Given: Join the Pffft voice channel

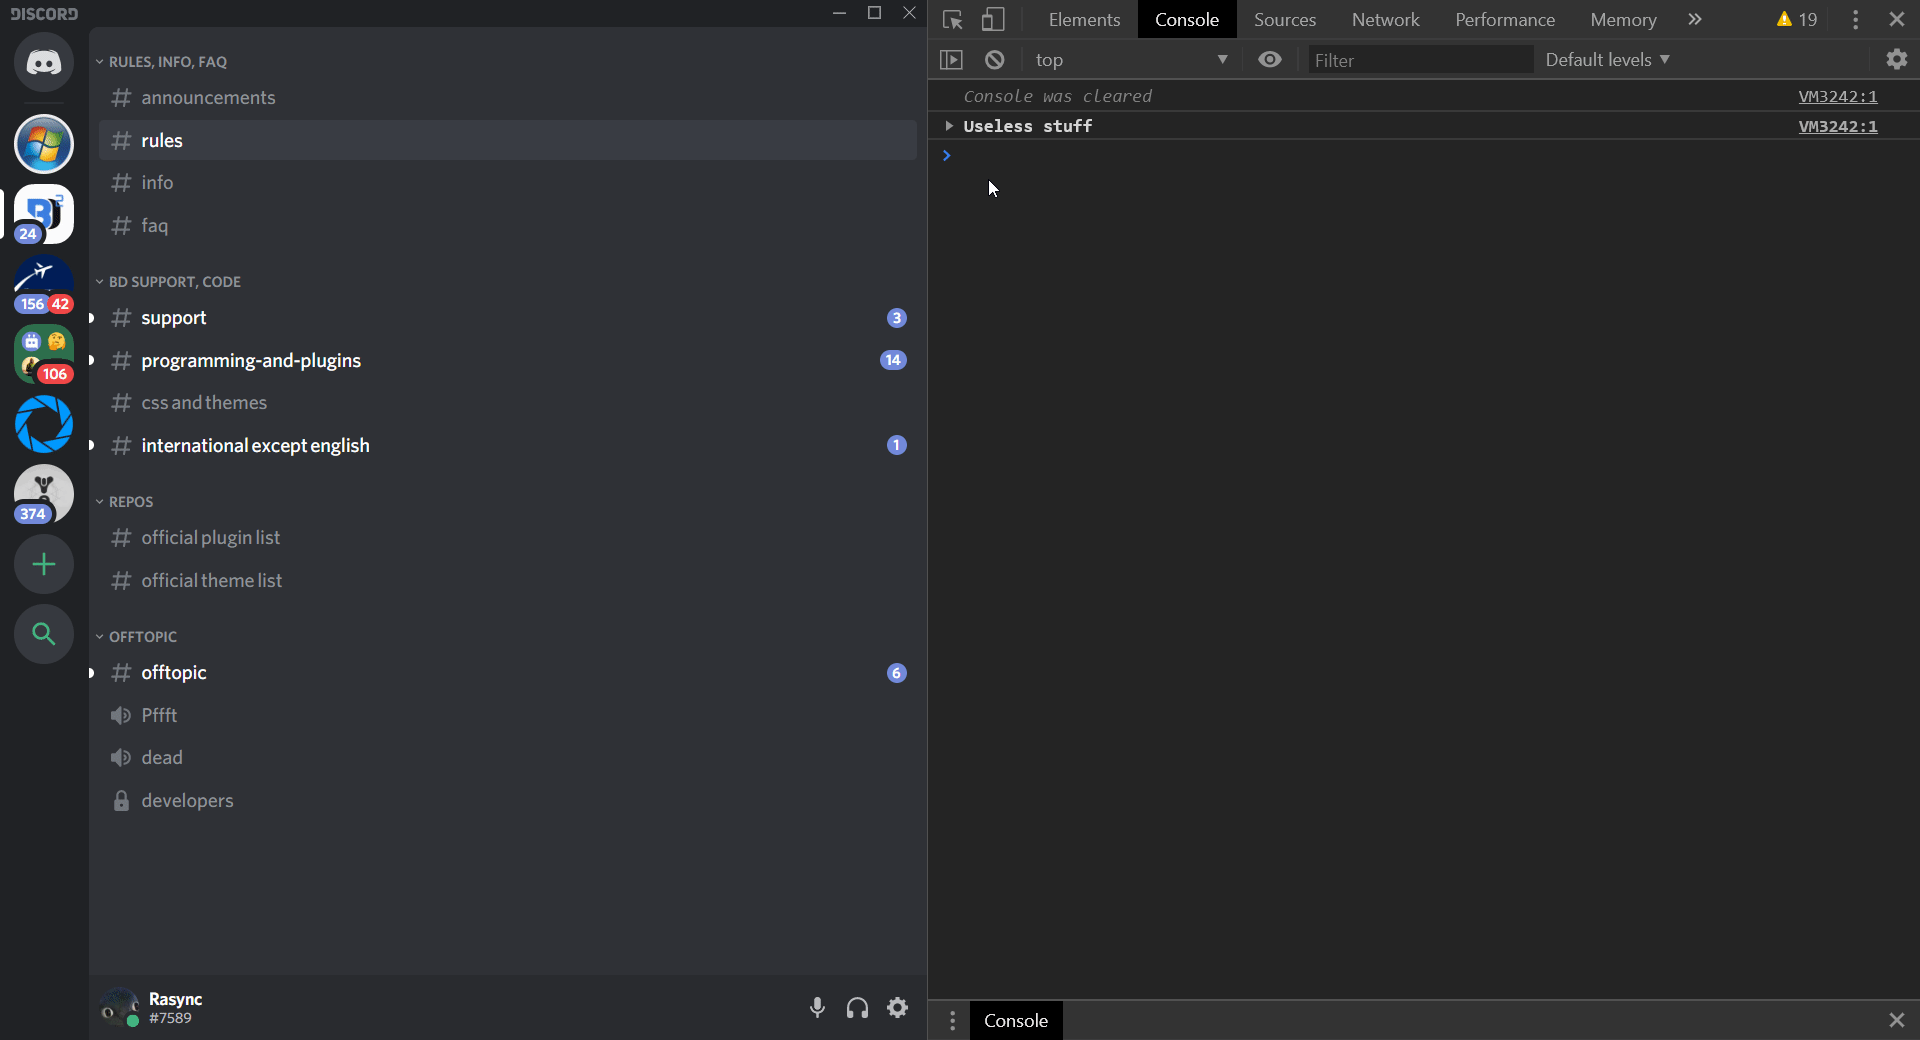Looking at the screenshot, I should coord(508,715).
